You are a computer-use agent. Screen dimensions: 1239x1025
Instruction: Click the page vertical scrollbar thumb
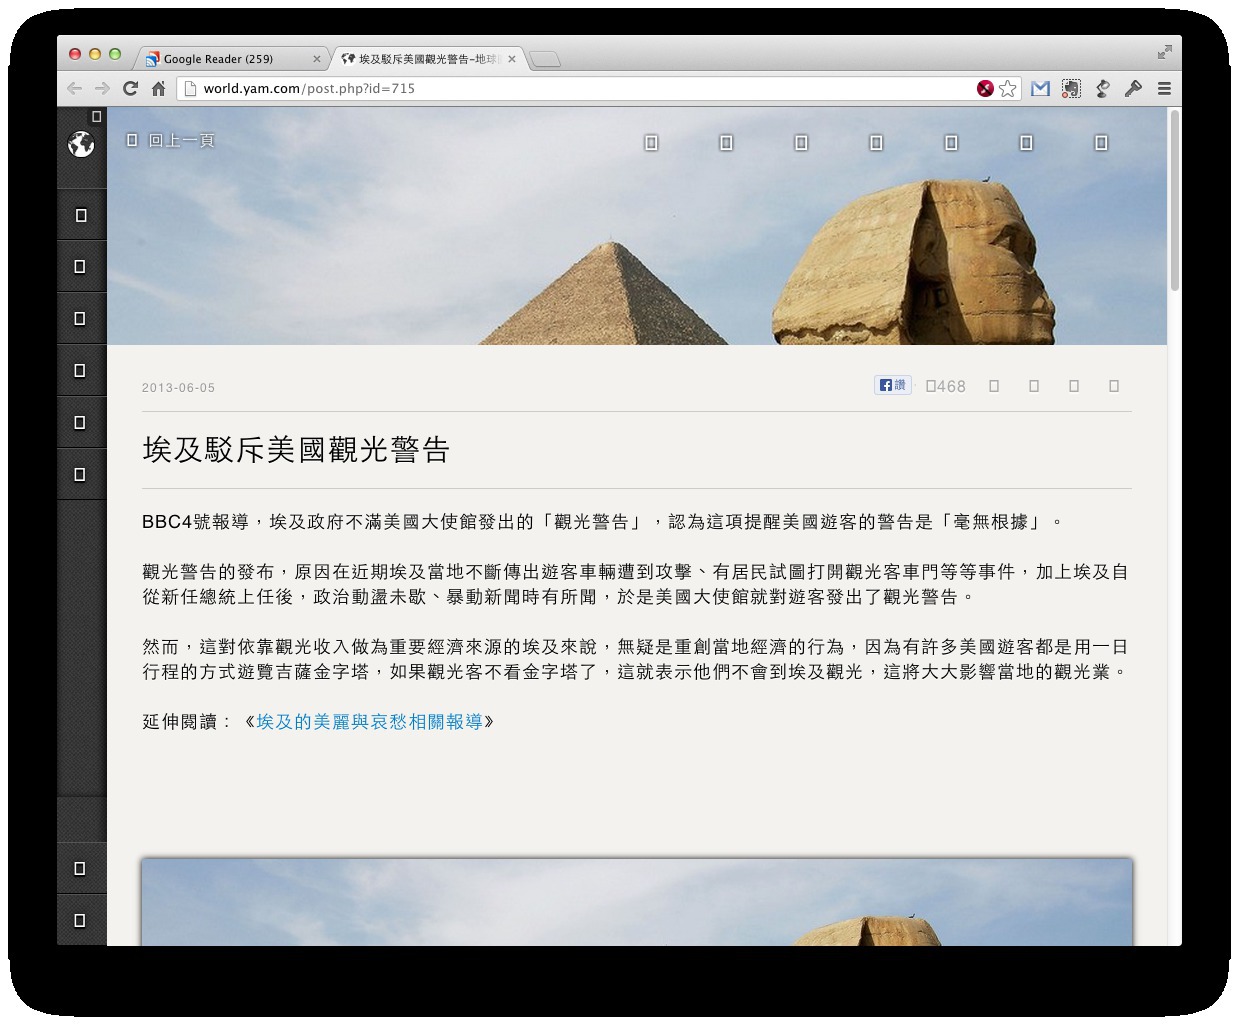[x=1175, y=200]
